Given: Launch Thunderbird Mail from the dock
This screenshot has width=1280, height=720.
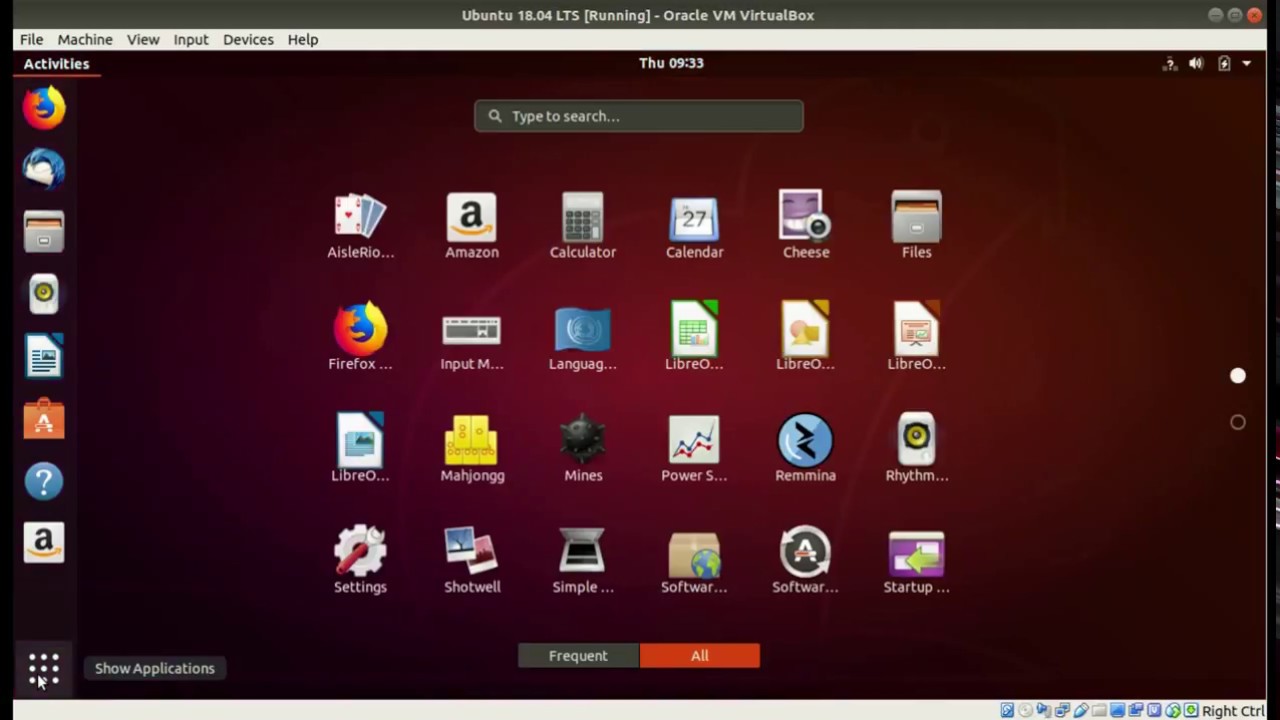Looking at the screenshot, I should (44, 169).
